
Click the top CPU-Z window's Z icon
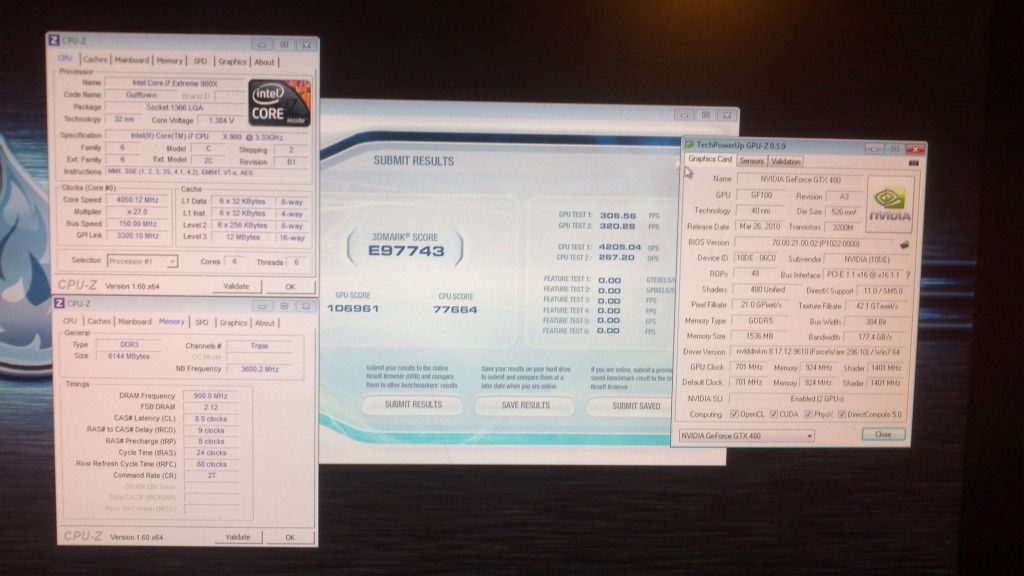point(54,41)
